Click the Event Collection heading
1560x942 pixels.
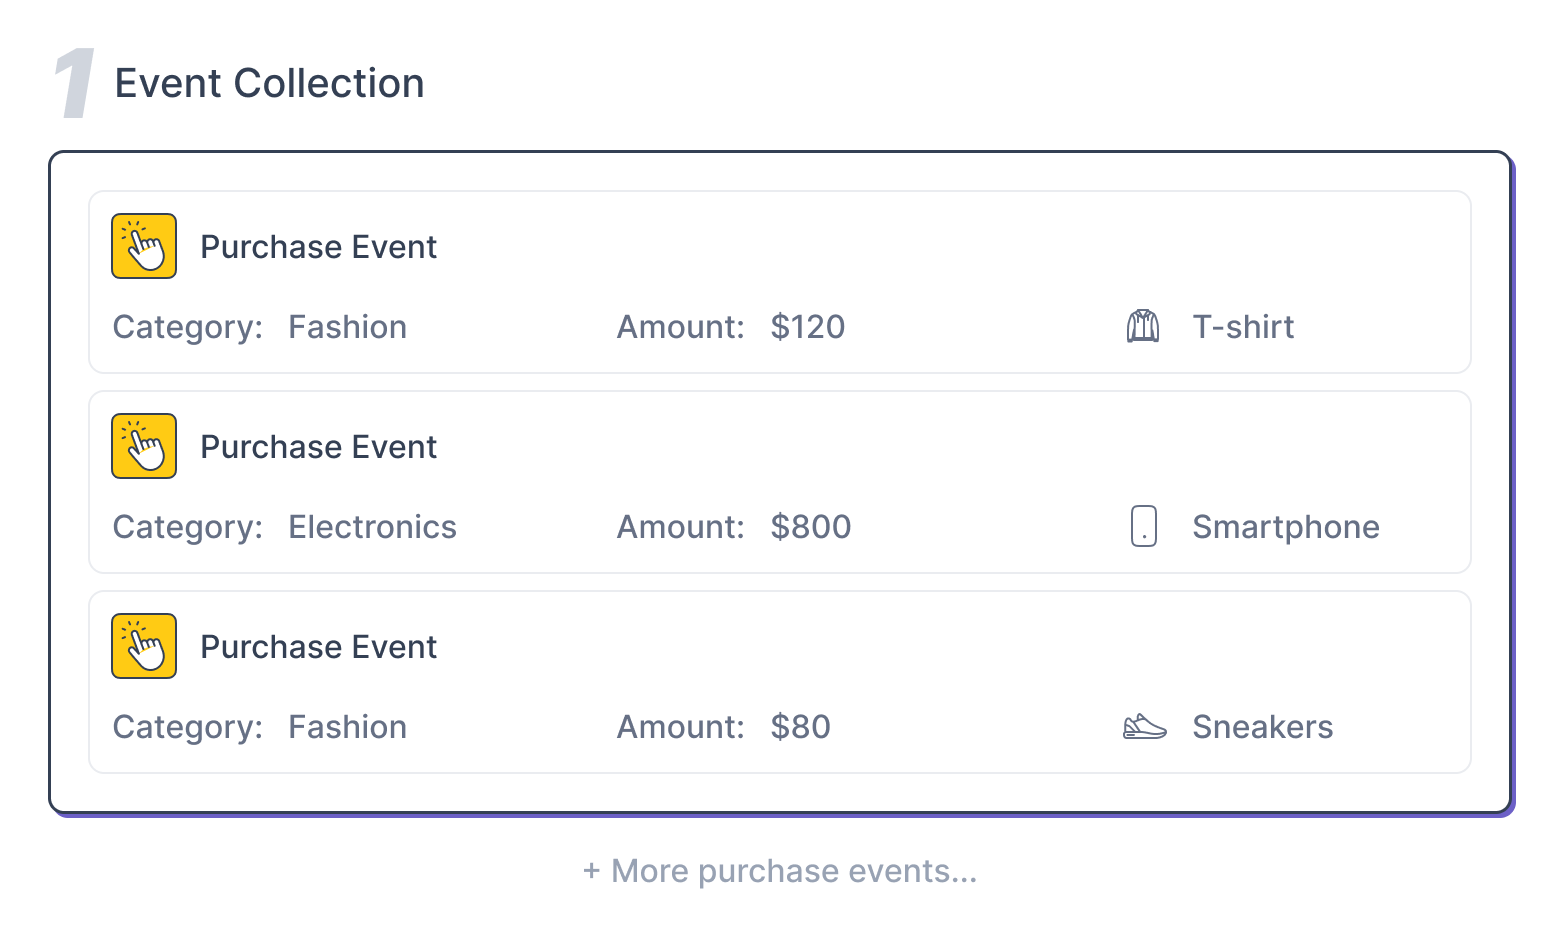point(269,84)
